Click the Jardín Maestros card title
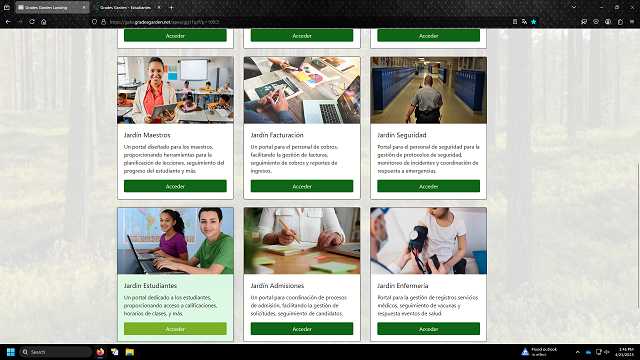The height and width of the screenshot is (360, 640). [x=147, y=135]
